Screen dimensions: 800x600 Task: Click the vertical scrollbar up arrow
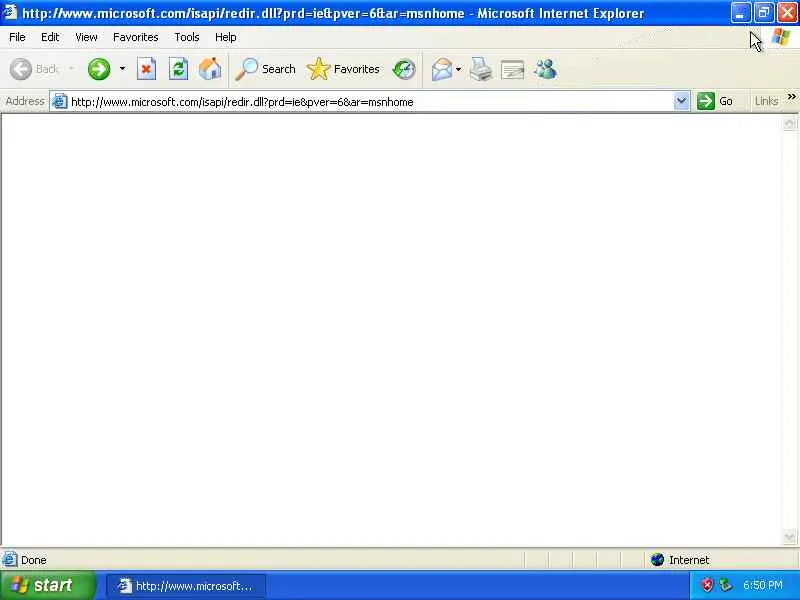pos(789,123)
